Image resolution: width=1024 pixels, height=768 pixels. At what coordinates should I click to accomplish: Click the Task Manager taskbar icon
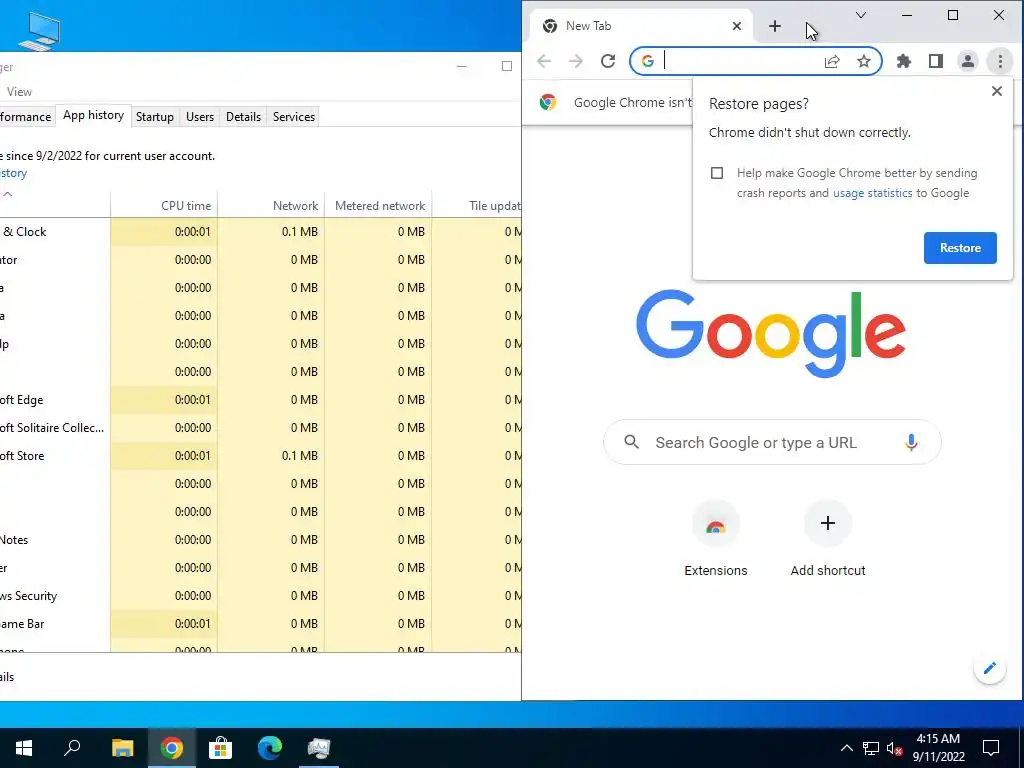click(x=319, y=748)
